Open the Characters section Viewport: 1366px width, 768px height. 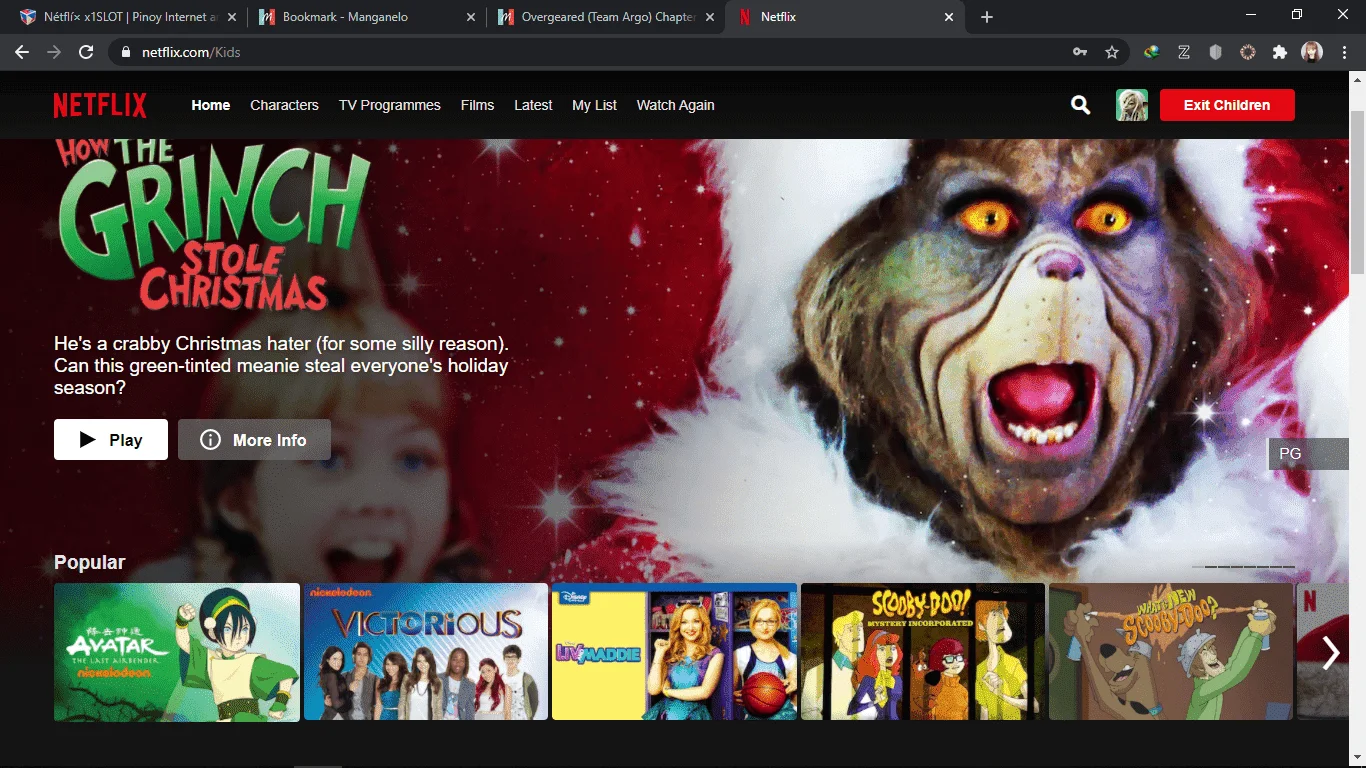[x=285, y=105]
